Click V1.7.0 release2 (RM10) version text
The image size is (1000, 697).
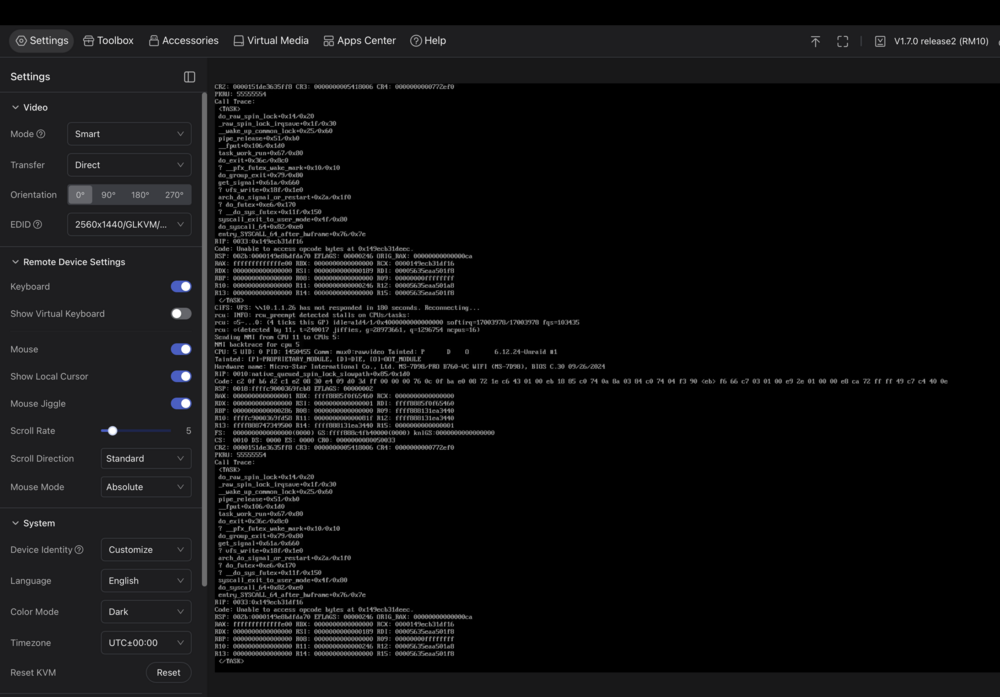[941, 41]
